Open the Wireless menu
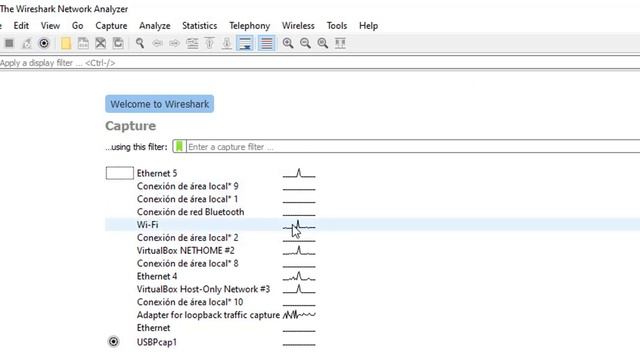The height and width of the screenshot is (360, 640). (x=298, y=26)
